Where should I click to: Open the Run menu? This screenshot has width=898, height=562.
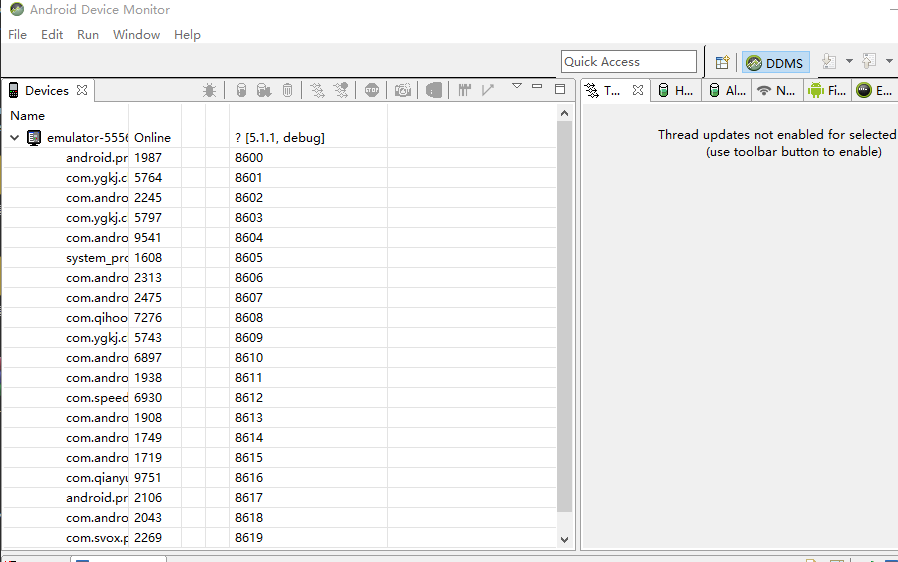pos(88,35)
